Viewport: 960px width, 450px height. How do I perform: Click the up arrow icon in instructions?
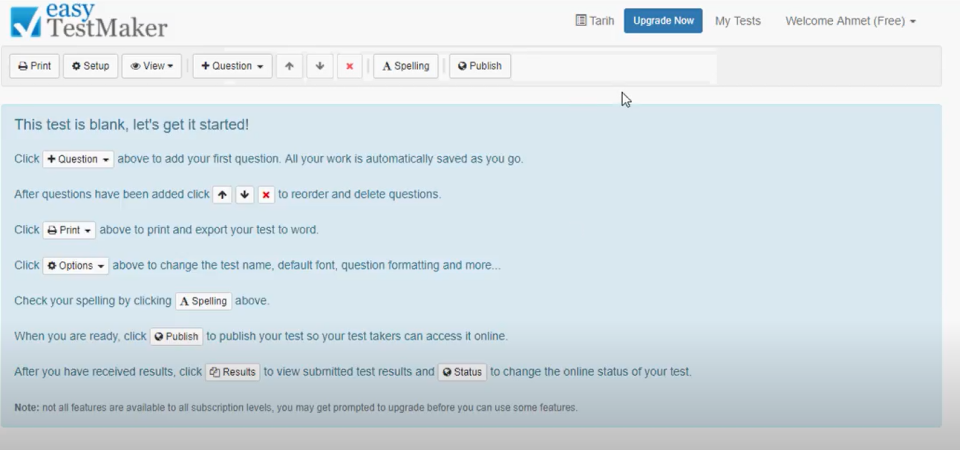[222, 195]
